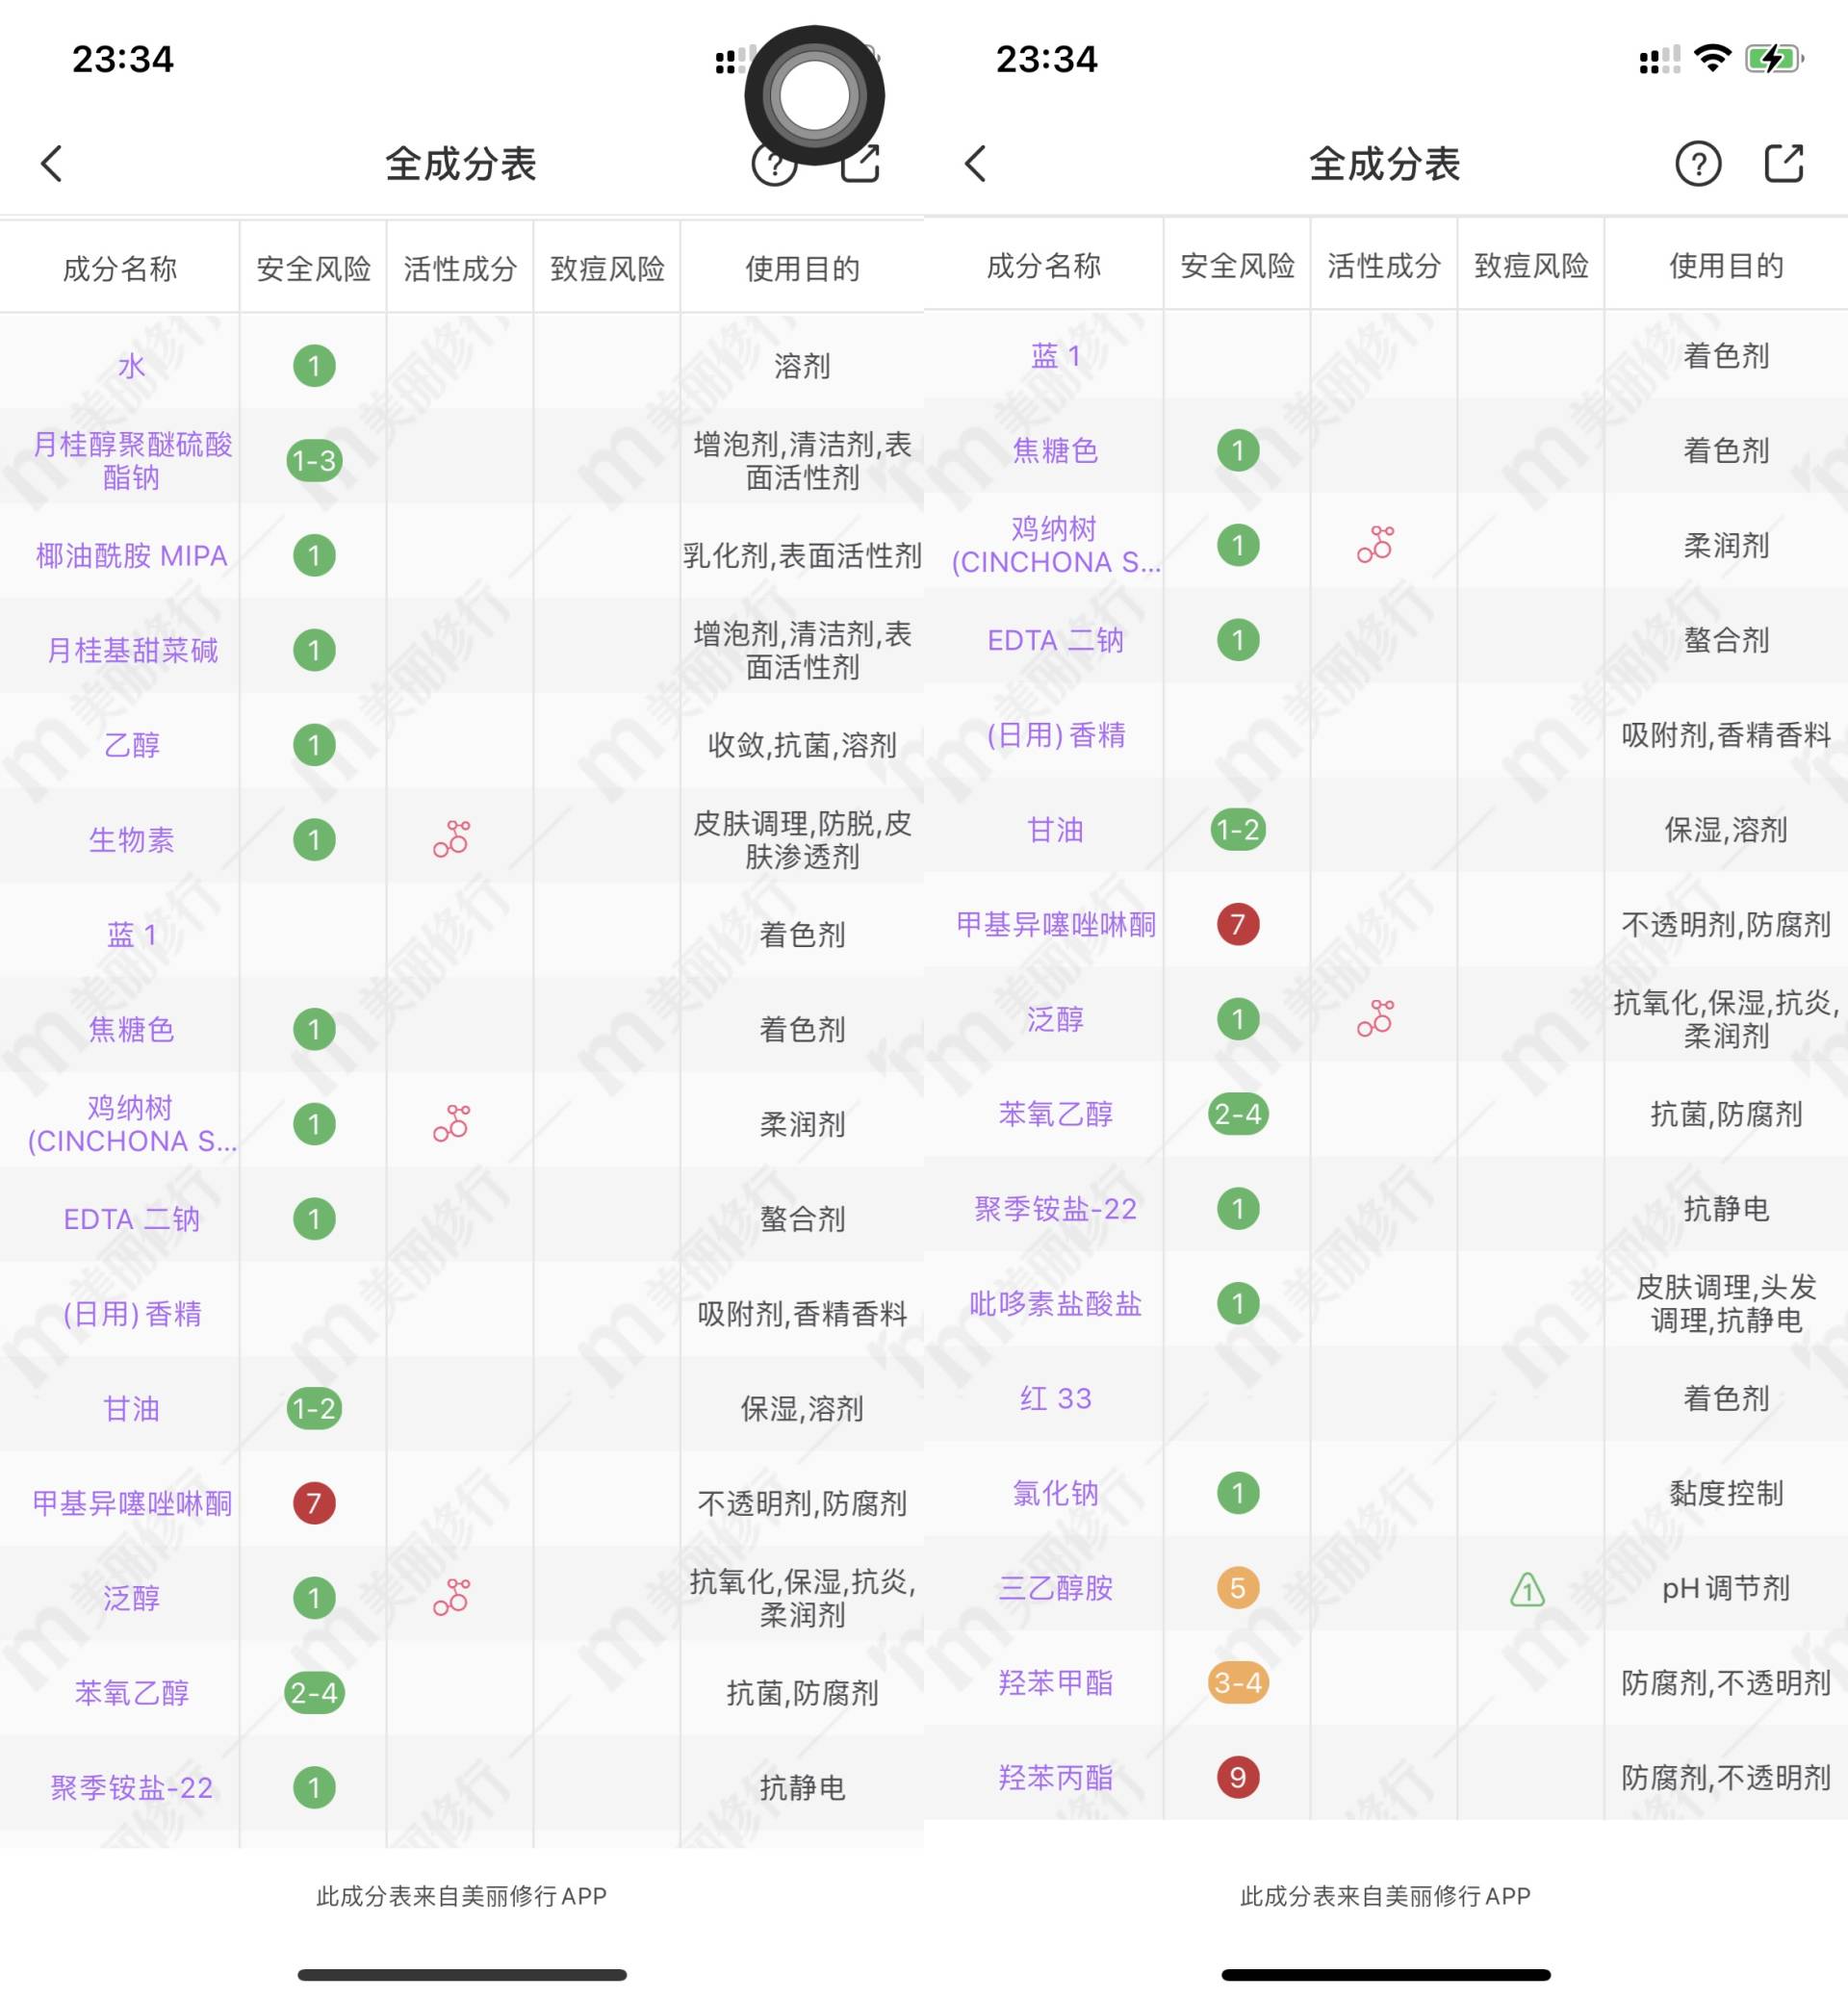Screen dimensions: 1848x2000
Task: Tap 使用目的 column header on right screen
Action: [1726, 266]
